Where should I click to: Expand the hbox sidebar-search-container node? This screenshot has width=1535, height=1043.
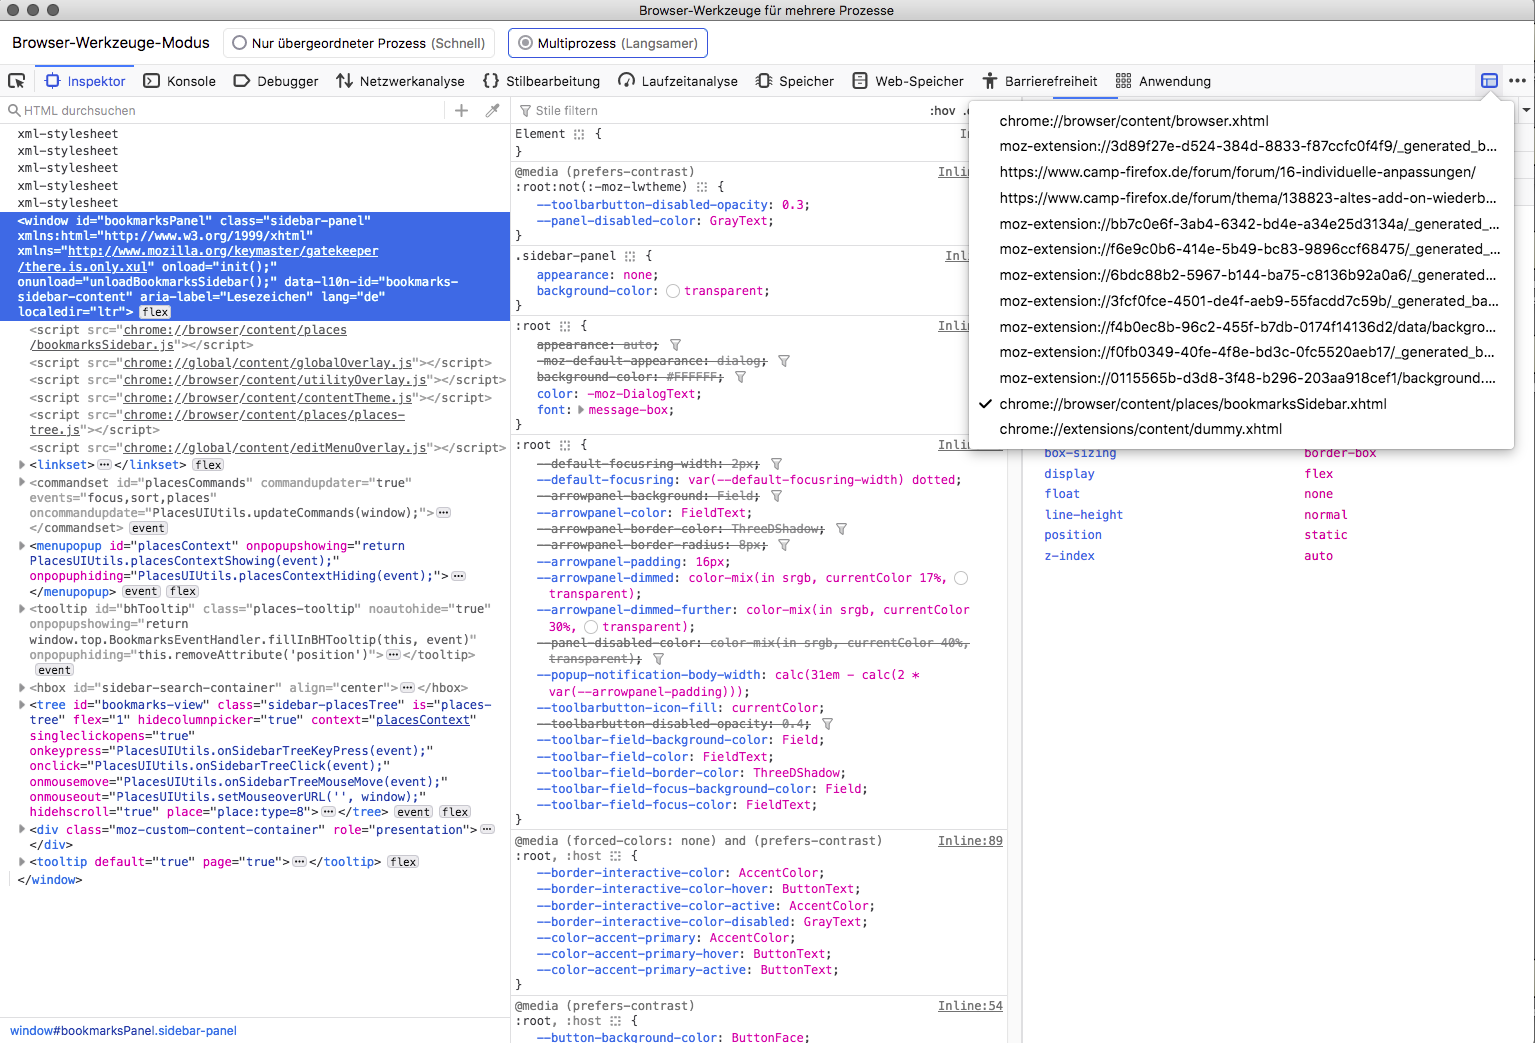pos(22,688)
